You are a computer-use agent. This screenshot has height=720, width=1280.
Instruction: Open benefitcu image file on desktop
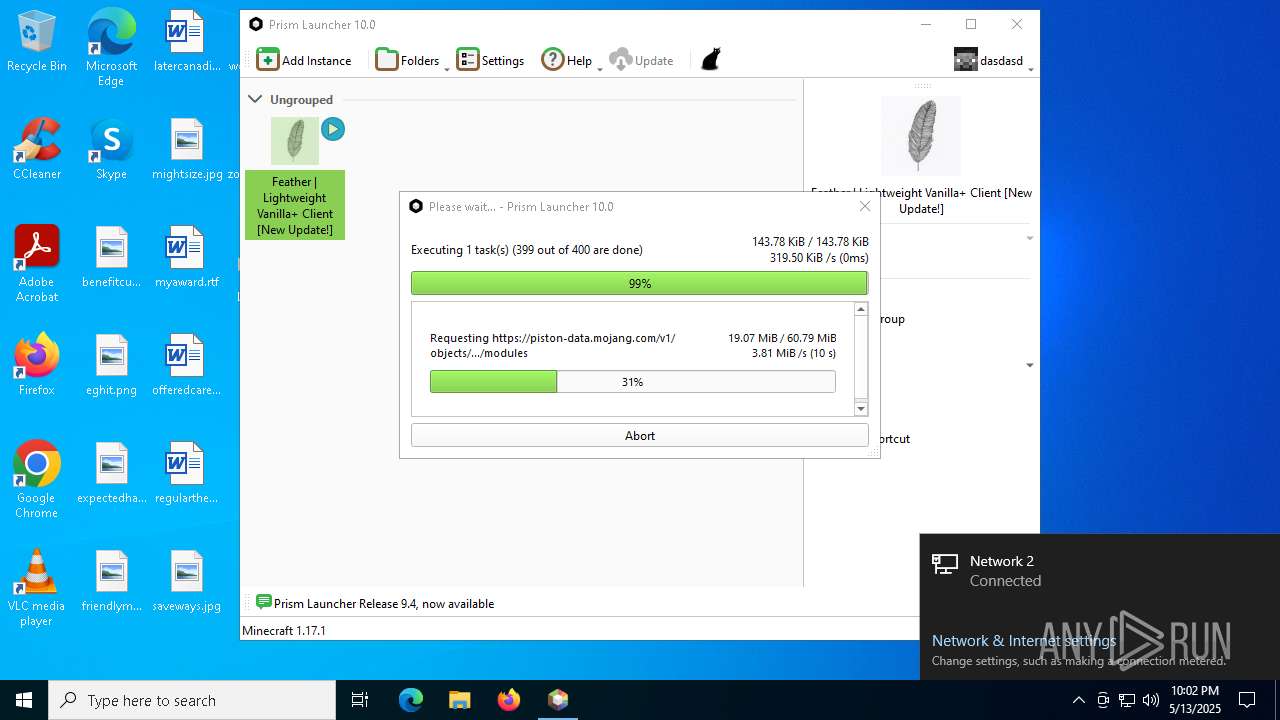pyautogui.click(x=111, y=258)
